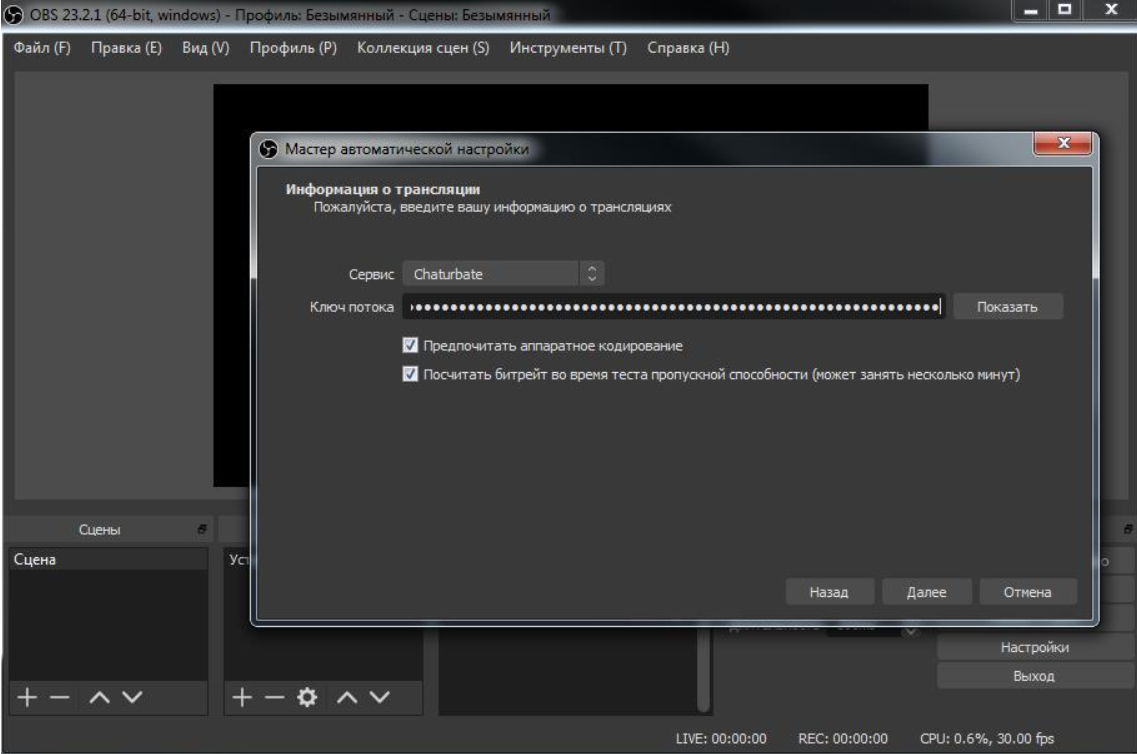
Task: Close the auto-configuration wizard dialog
Action: (x=1062, y=143)
